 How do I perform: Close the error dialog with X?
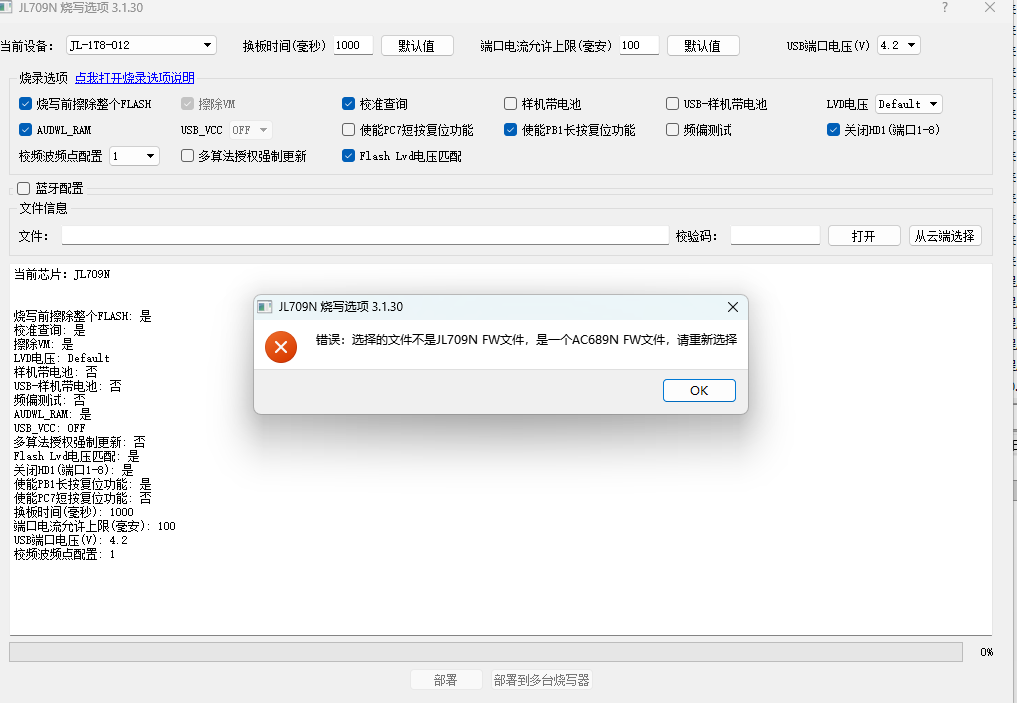[733, 307]
